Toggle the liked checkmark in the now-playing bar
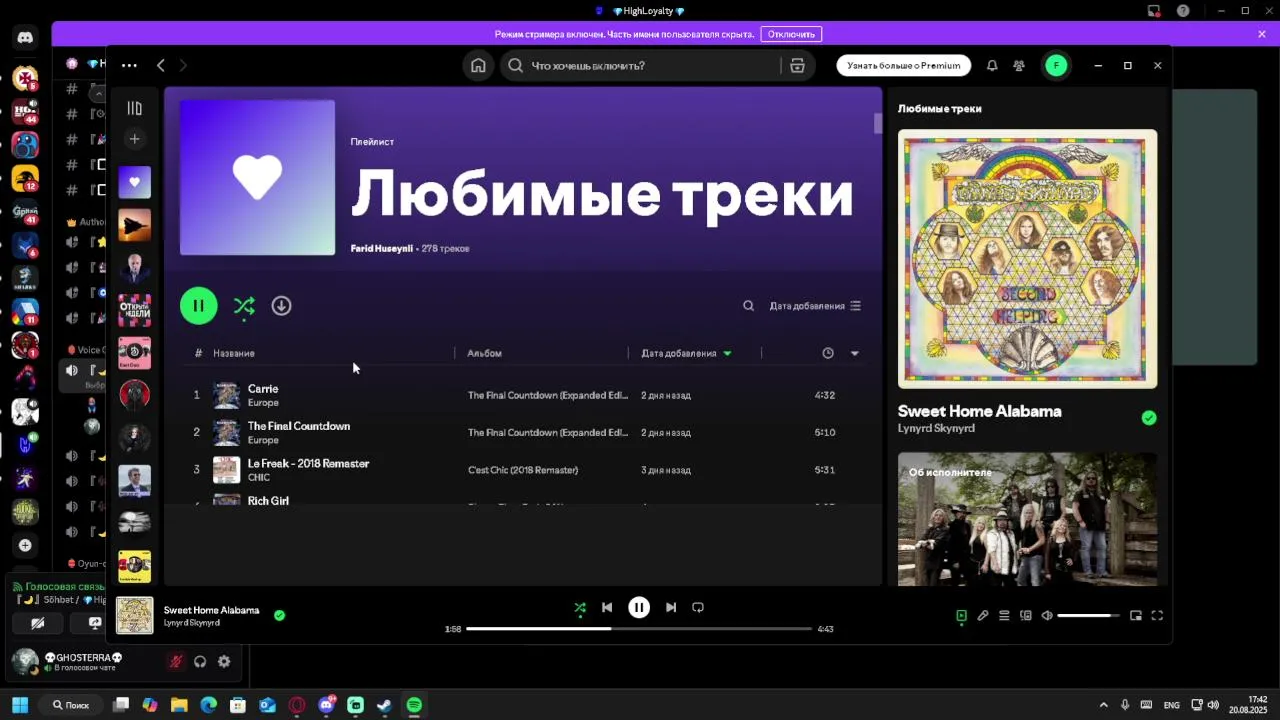 pyautogui.click(x=279, y=615)
